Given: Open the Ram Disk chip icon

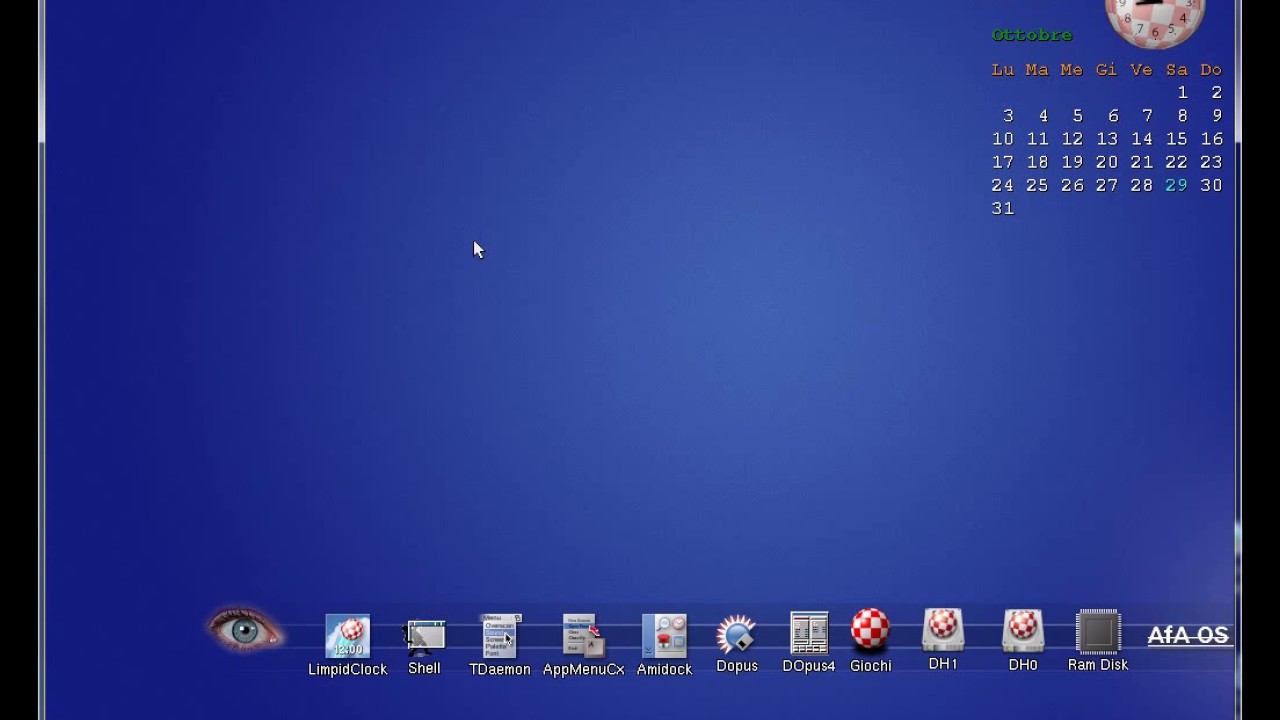Looking at the screenshot, I should pyautogui.click(x=1098, y=631).
